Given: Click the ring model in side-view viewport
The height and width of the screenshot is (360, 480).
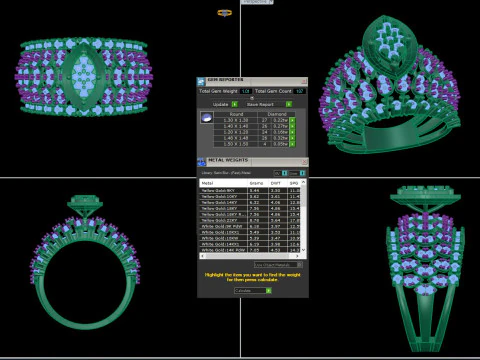Looking at the screenshot, I should tap(425, 268).
